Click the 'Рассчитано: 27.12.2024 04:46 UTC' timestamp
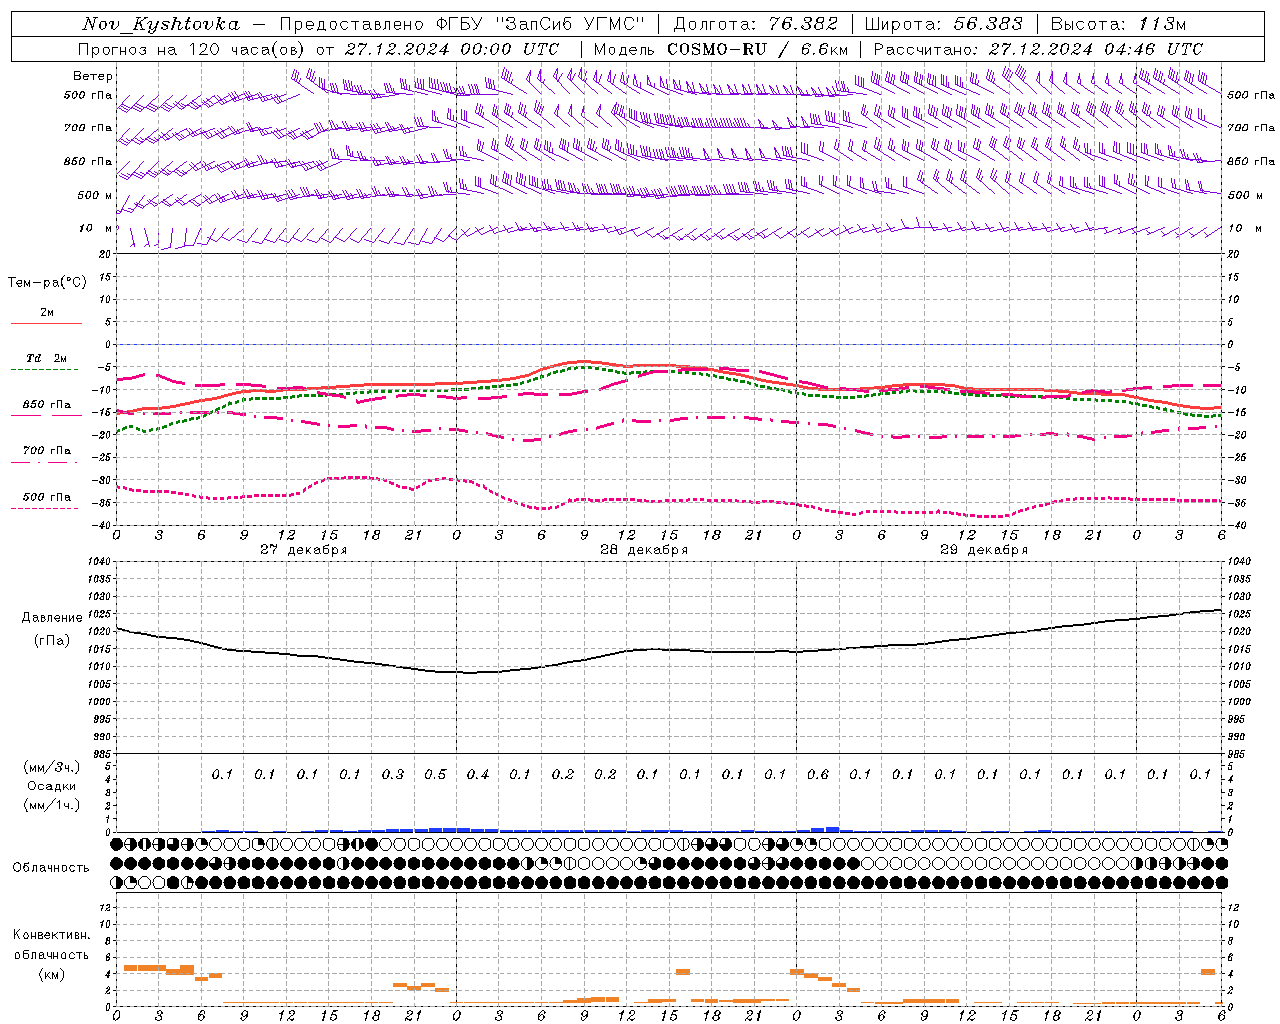 (1038, 49)
